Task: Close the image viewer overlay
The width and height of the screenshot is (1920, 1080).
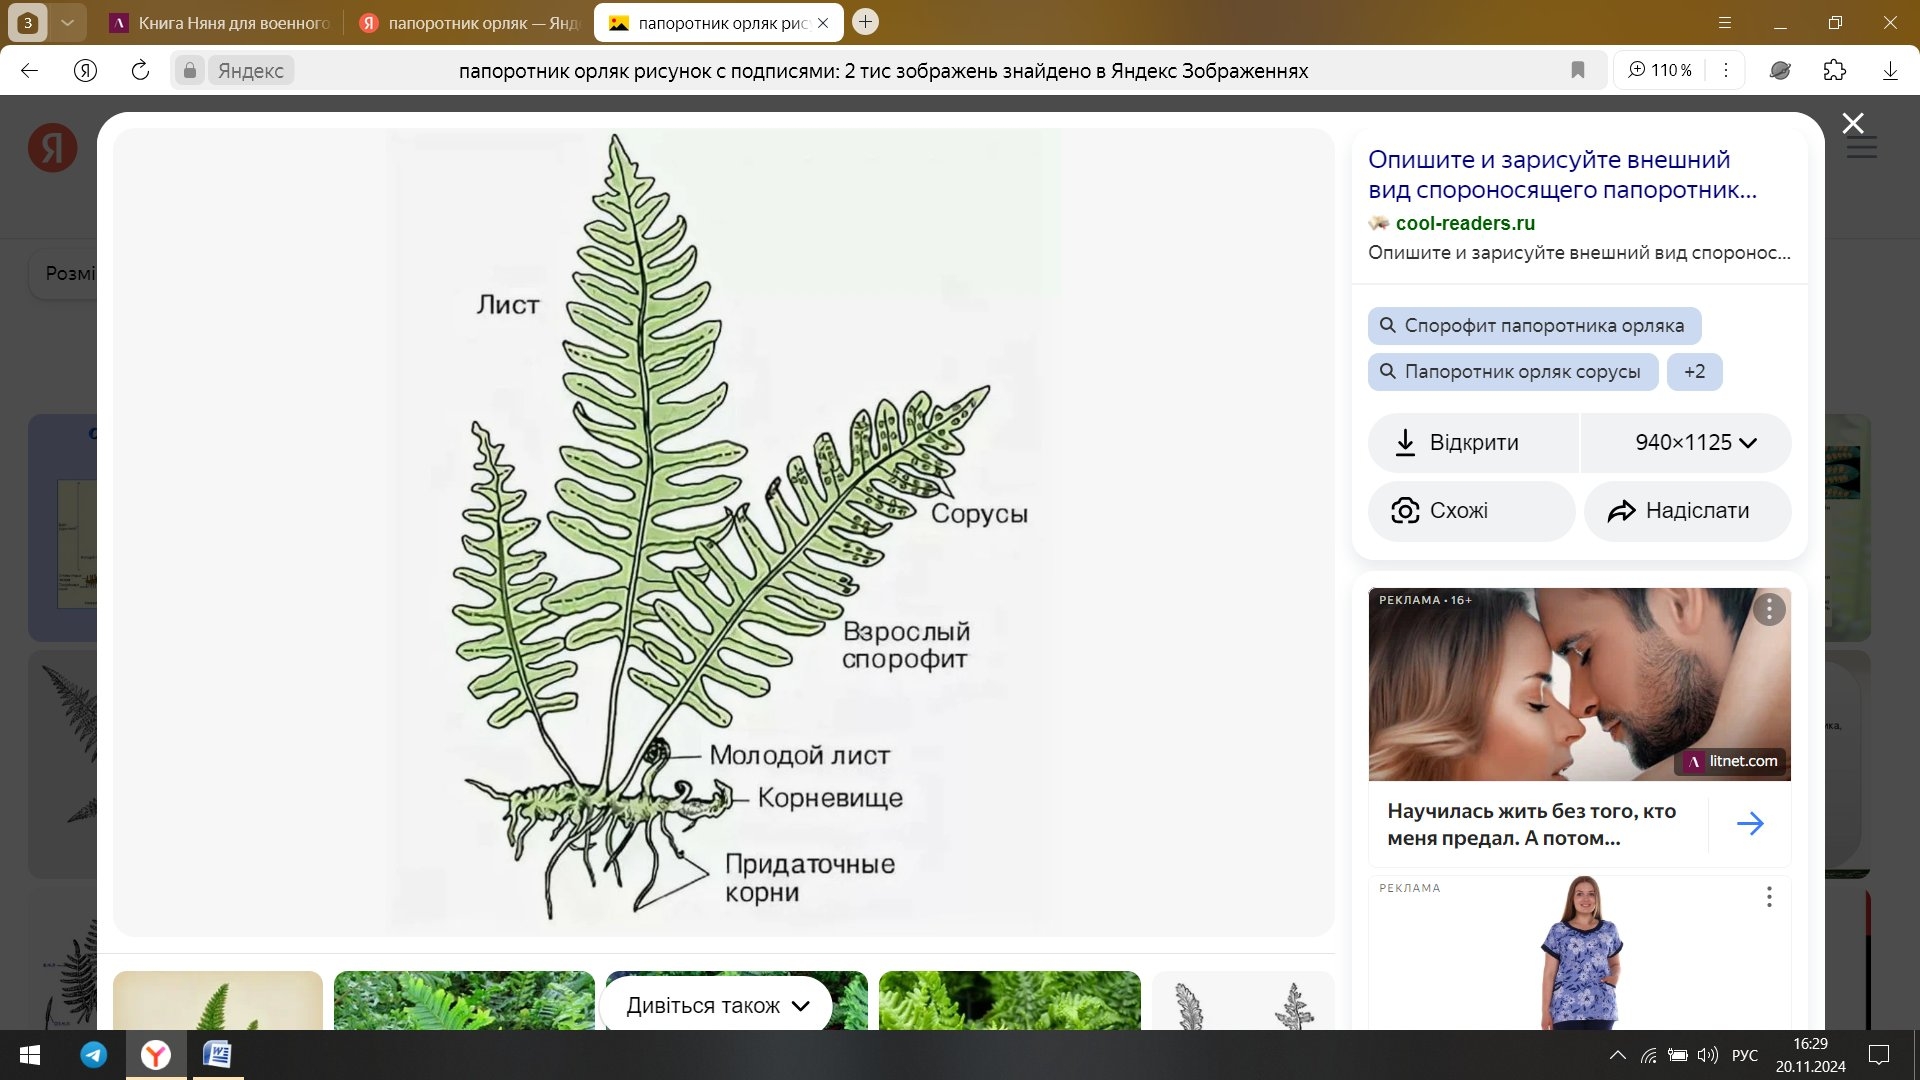Action: [x=1852, y=123]
